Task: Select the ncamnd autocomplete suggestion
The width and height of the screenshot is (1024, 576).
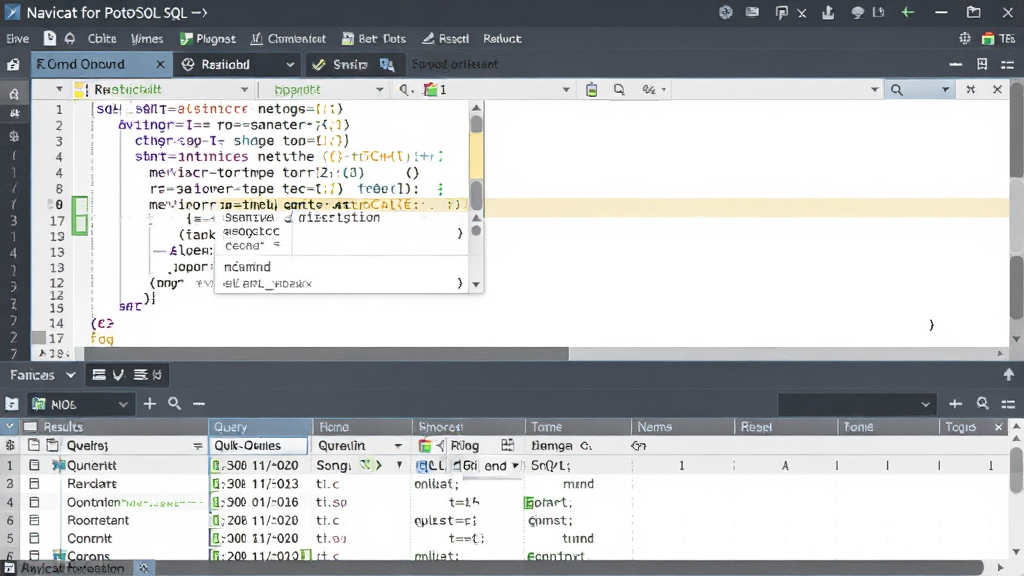Action: [x=247, y=266]
